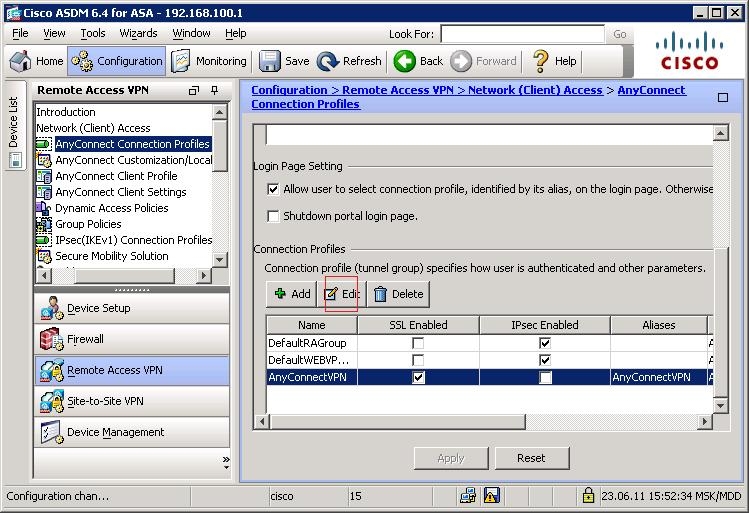Open the Configuration view
This screenshot has width=749, height=513.
coord(117,61)
